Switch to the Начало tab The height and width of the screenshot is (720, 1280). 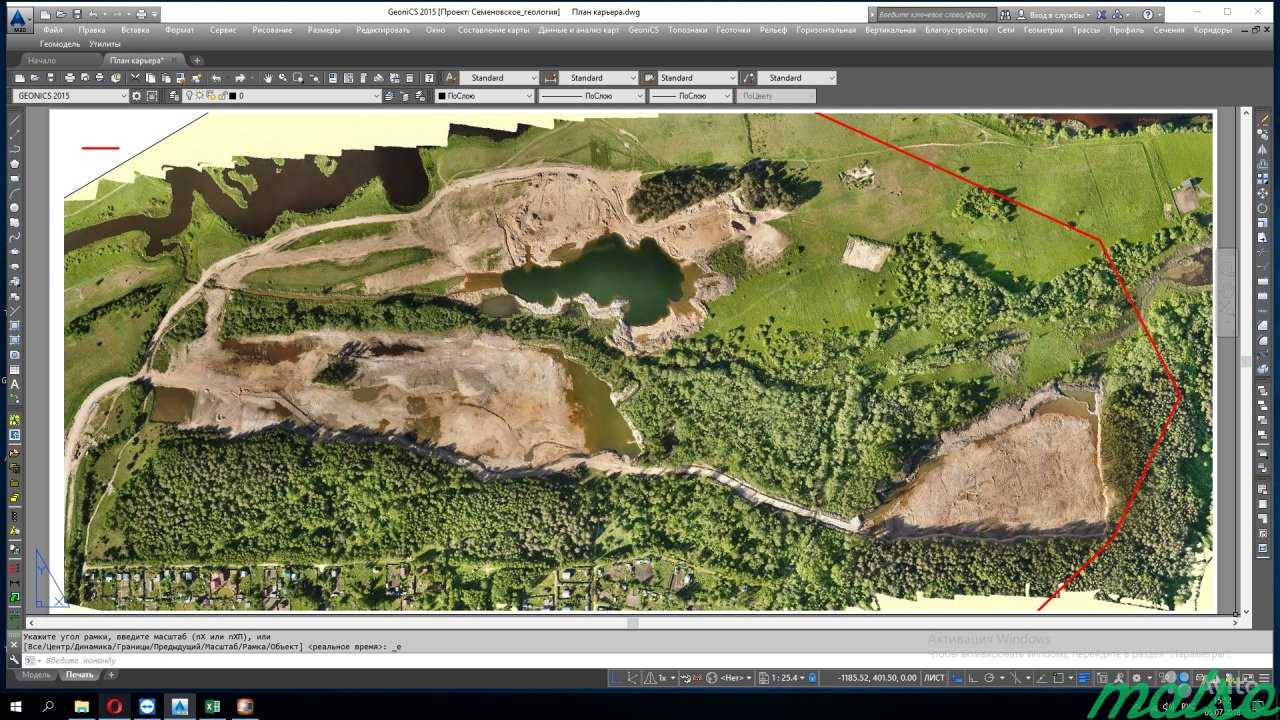(x=42, y=60)
